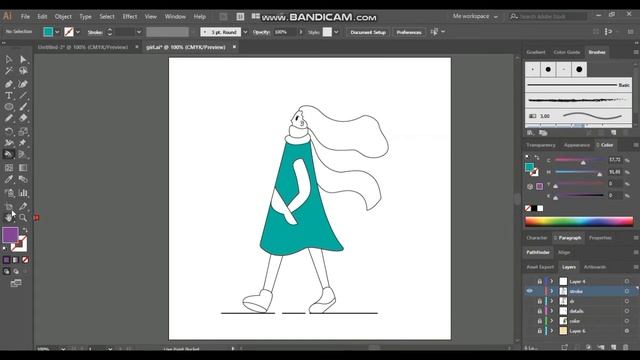This screenshot has width=640, height=360.
Task: Expand the details layer
Action: coord(551,311)
